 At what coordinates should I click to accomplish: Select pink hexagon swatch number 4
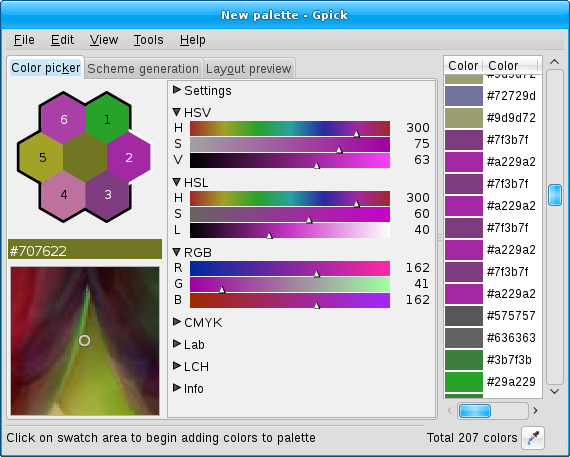click(64, 195)
